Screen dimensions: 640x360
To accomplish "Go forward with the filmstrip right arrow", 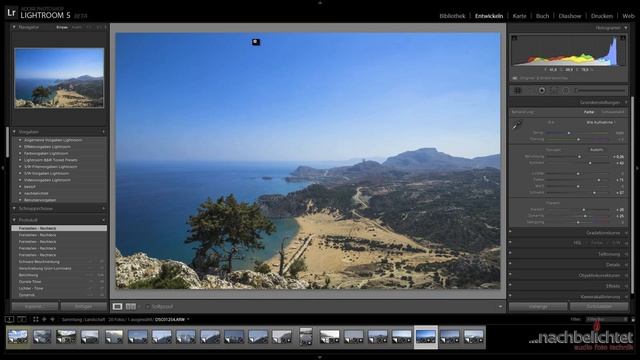I will [53, 319].
